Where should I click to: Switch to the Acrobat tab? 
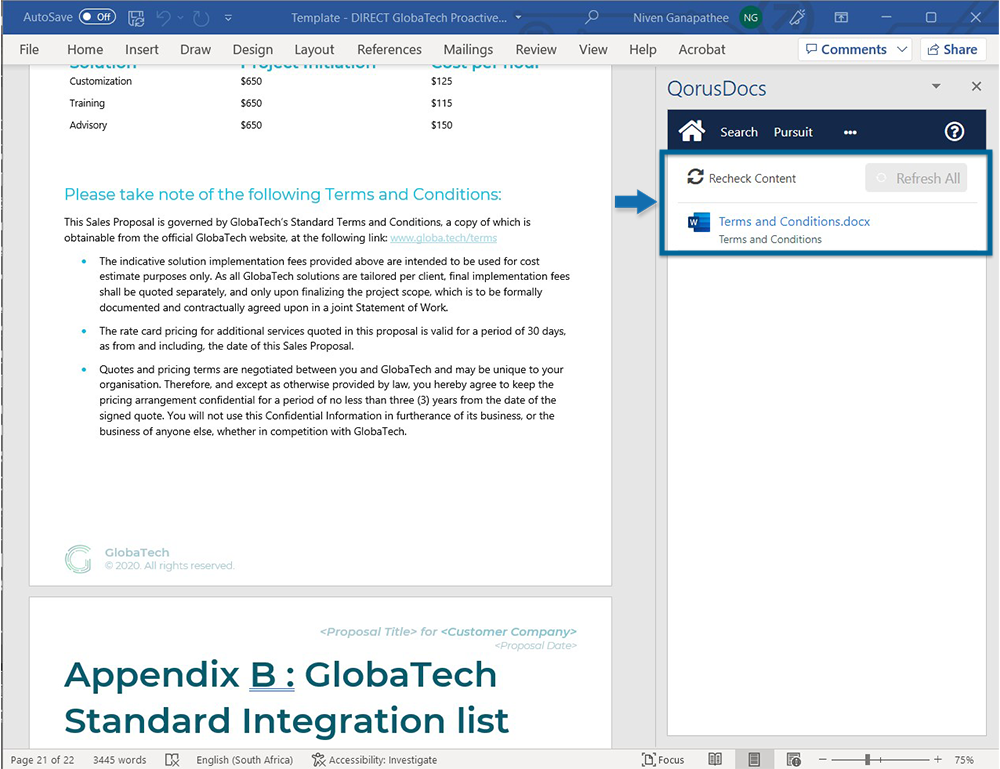pyautogui.click(x=702, y=50)
